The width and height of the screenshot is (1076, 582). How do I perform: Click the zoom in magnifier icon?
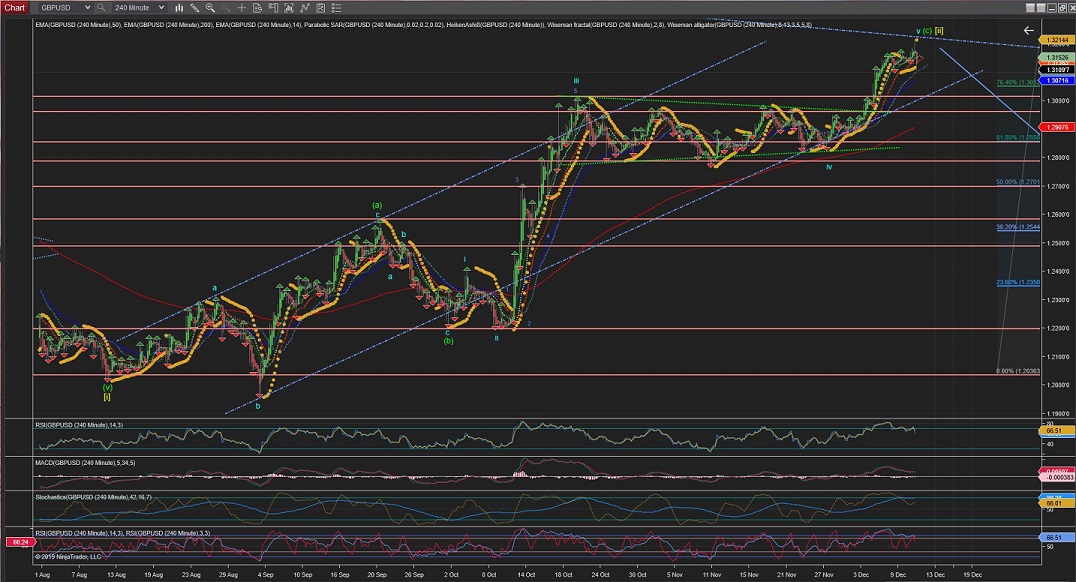[x=210, y=8]
